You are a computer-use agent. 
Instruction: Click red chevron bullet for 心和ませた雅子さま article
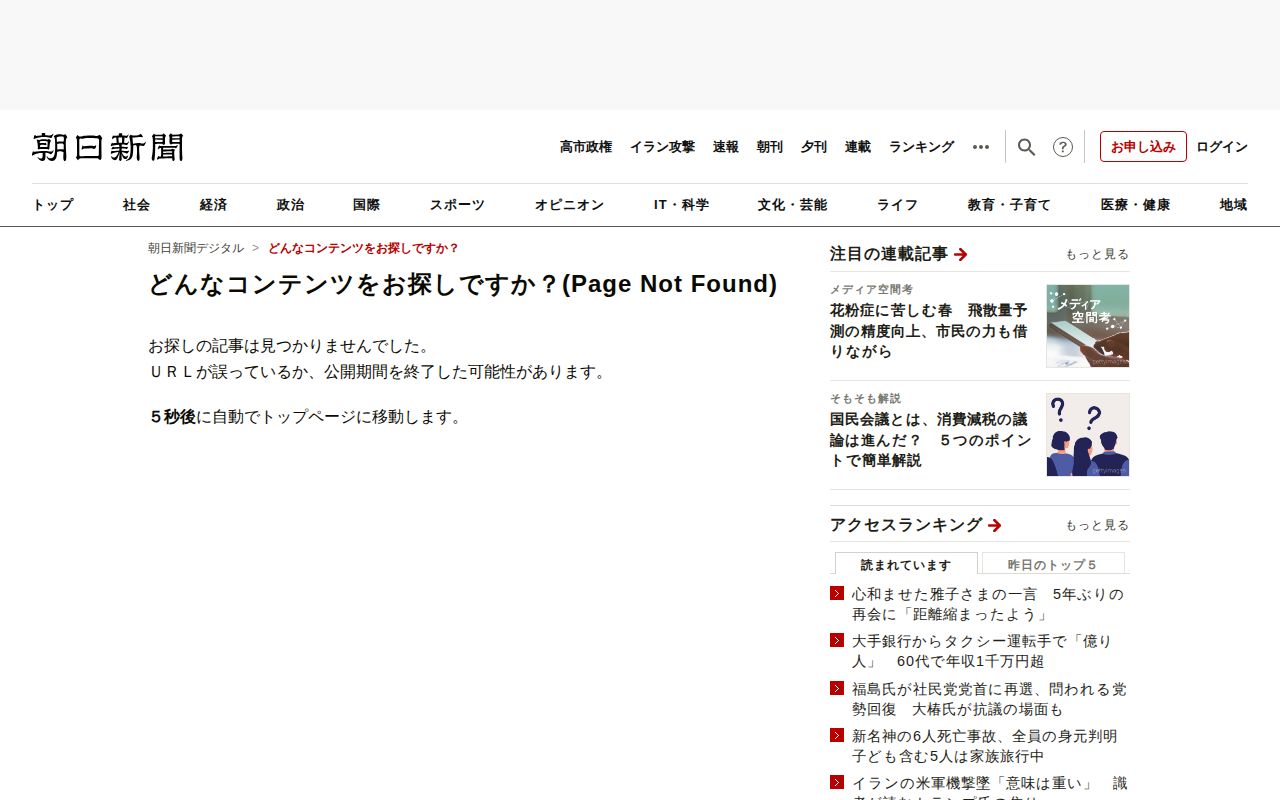pos(837,593)
